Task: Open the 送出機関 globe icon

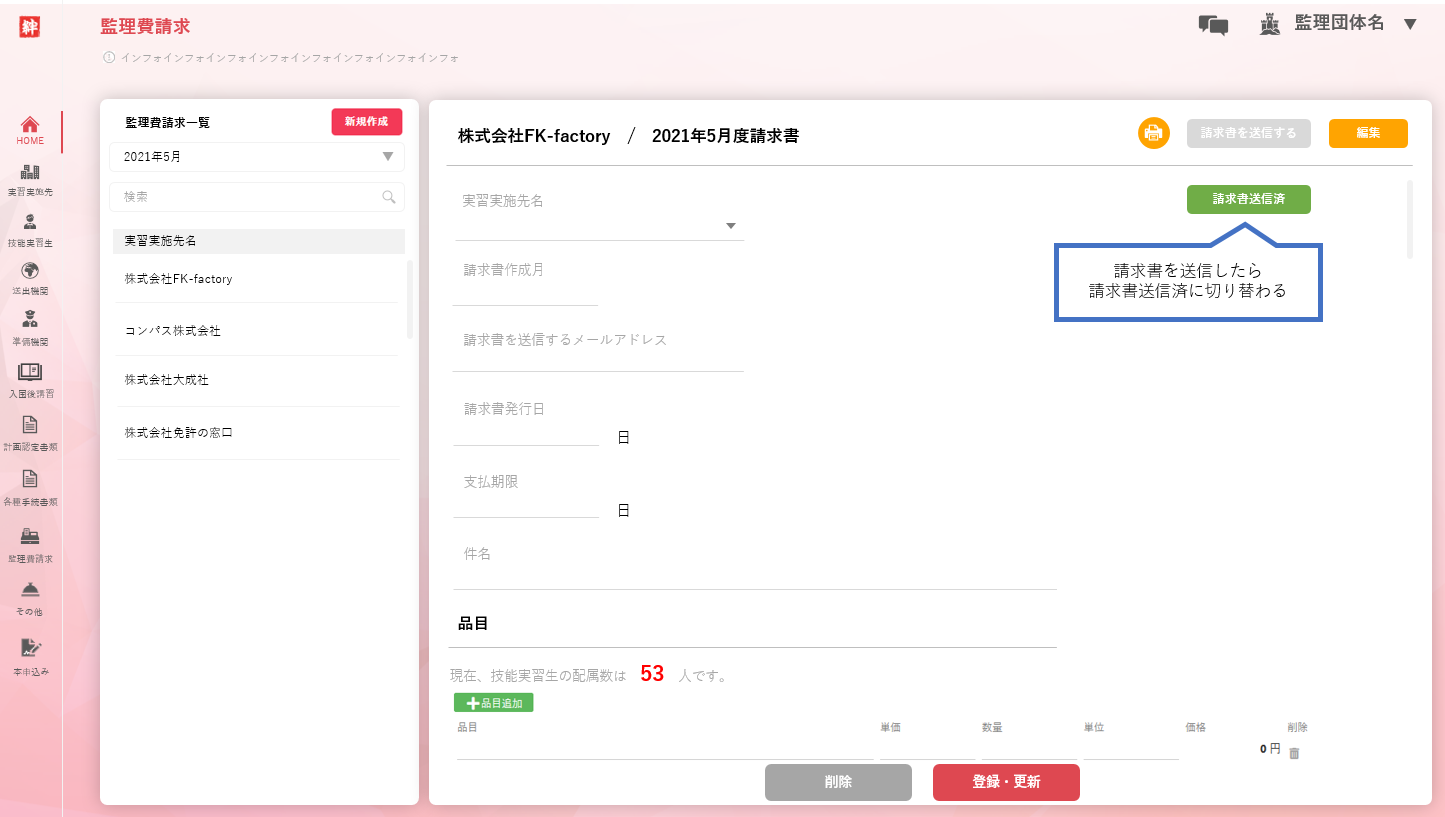Action: [x=30, y=272]
